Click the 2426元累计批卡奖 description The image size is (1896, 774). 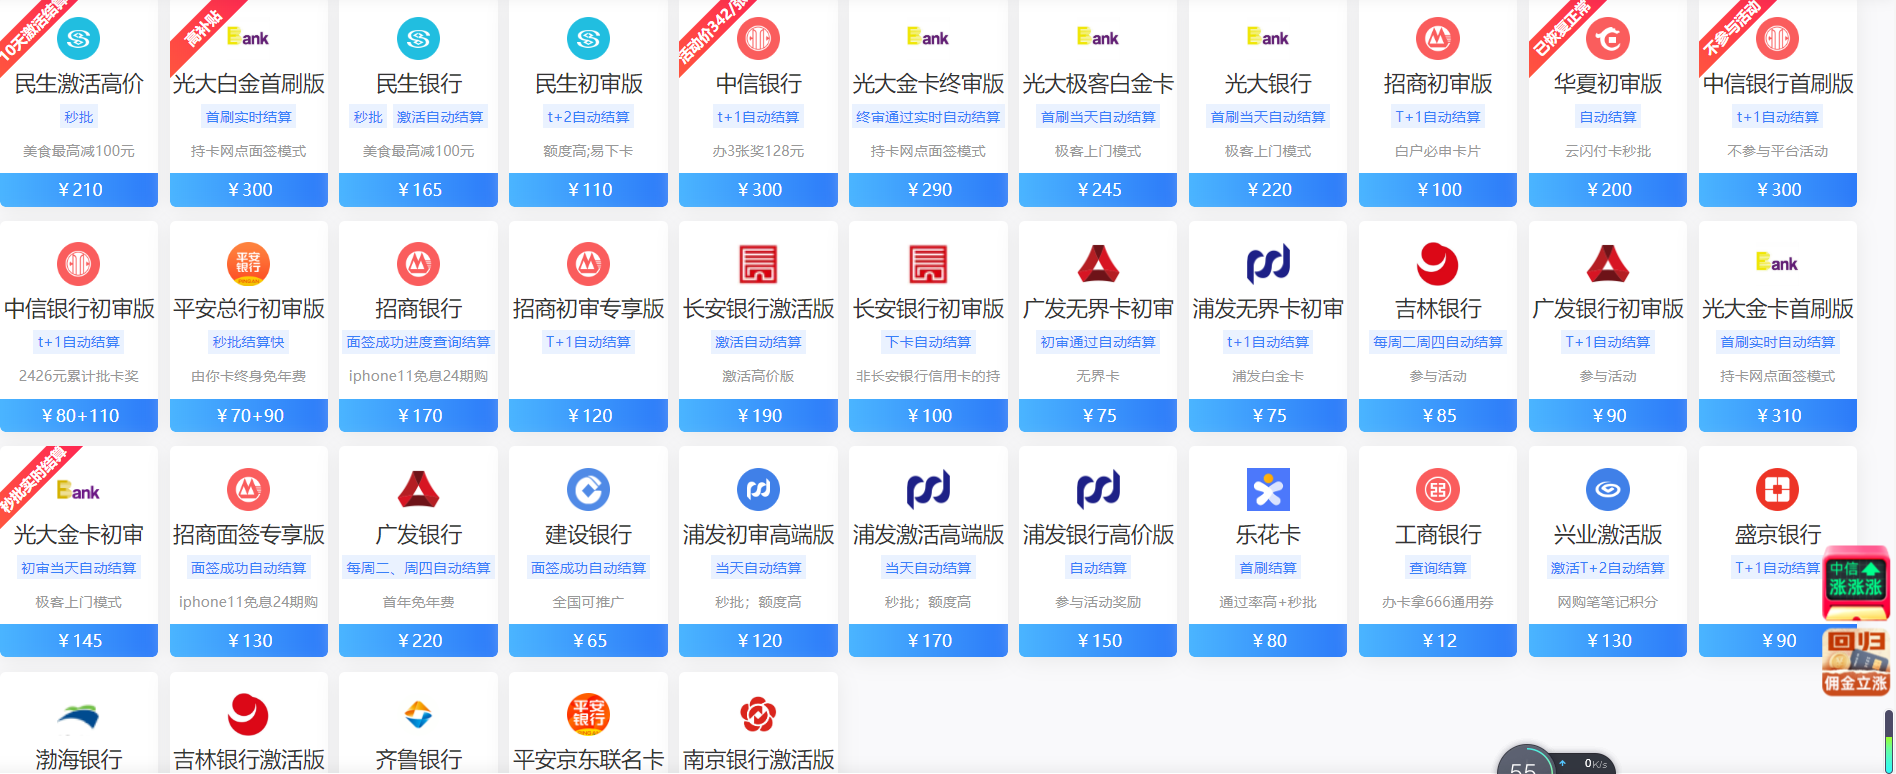pyautogui.click(x=79, y=376)
